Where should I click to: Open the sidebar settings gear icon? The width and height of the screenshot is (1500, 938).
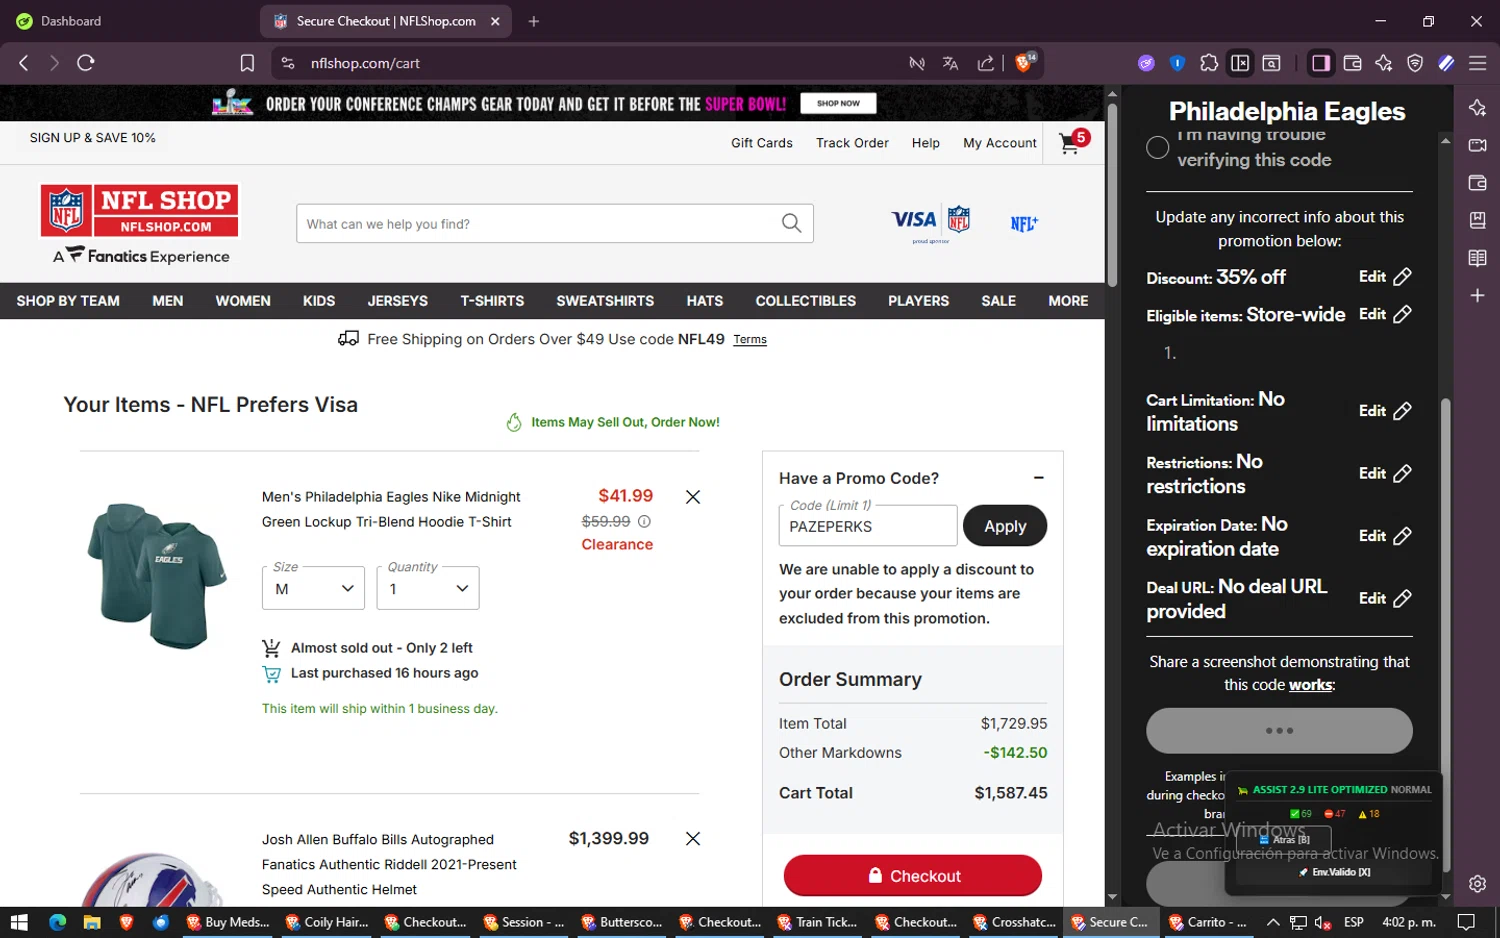(1477, 884)
